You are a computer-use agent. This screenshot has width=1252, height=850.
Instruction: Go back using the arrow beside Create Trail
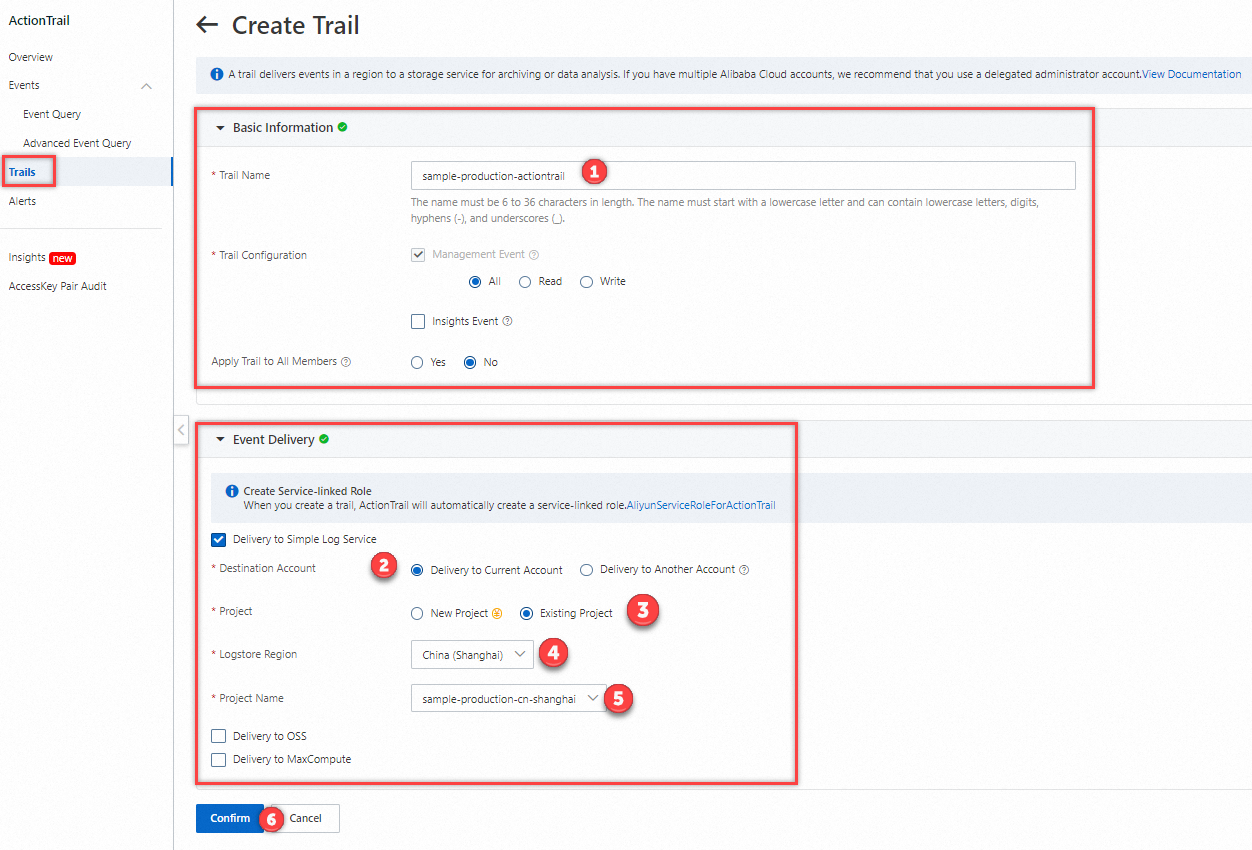pyautogui.click(x=207, y=25)
